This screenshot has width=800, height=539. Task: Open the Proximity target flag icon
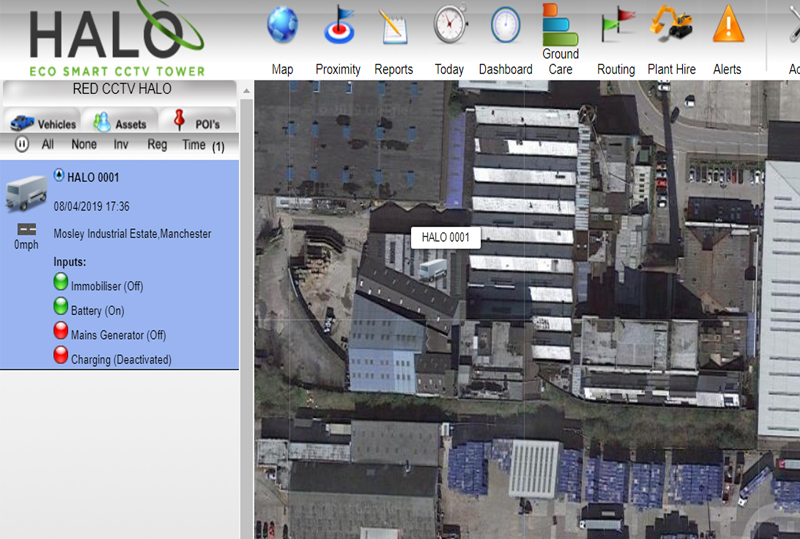339,24
